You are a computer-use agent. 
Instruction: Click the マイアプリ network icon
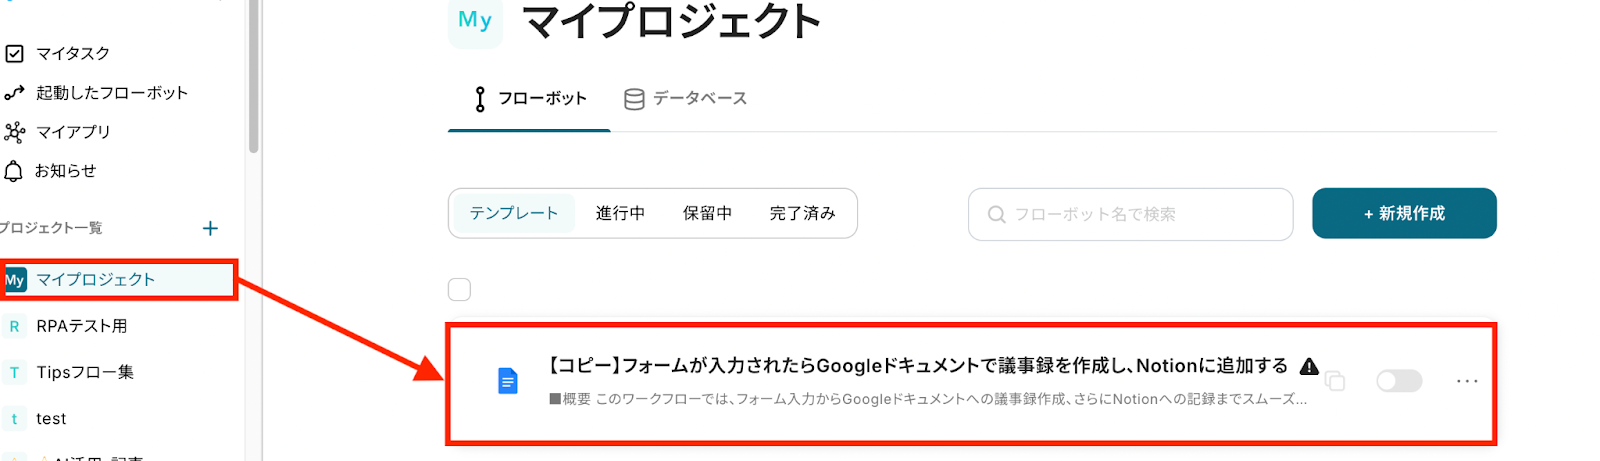coord(14,132)
